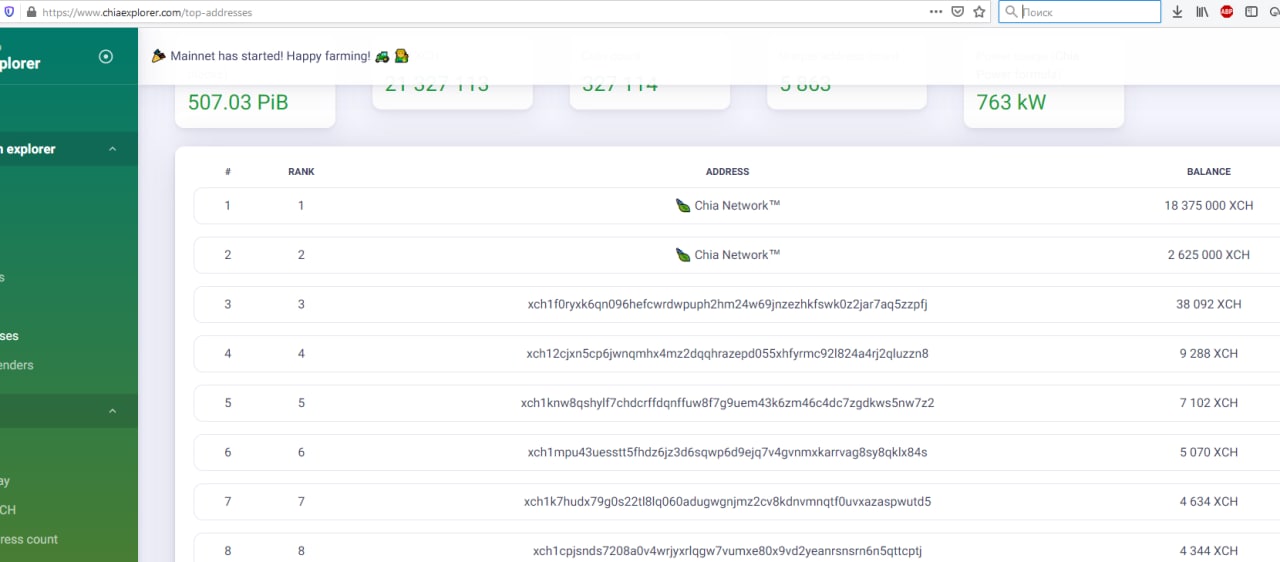Open the sidebar item ending in 'CH'
1280x562 pixels.
coord(8,510)
